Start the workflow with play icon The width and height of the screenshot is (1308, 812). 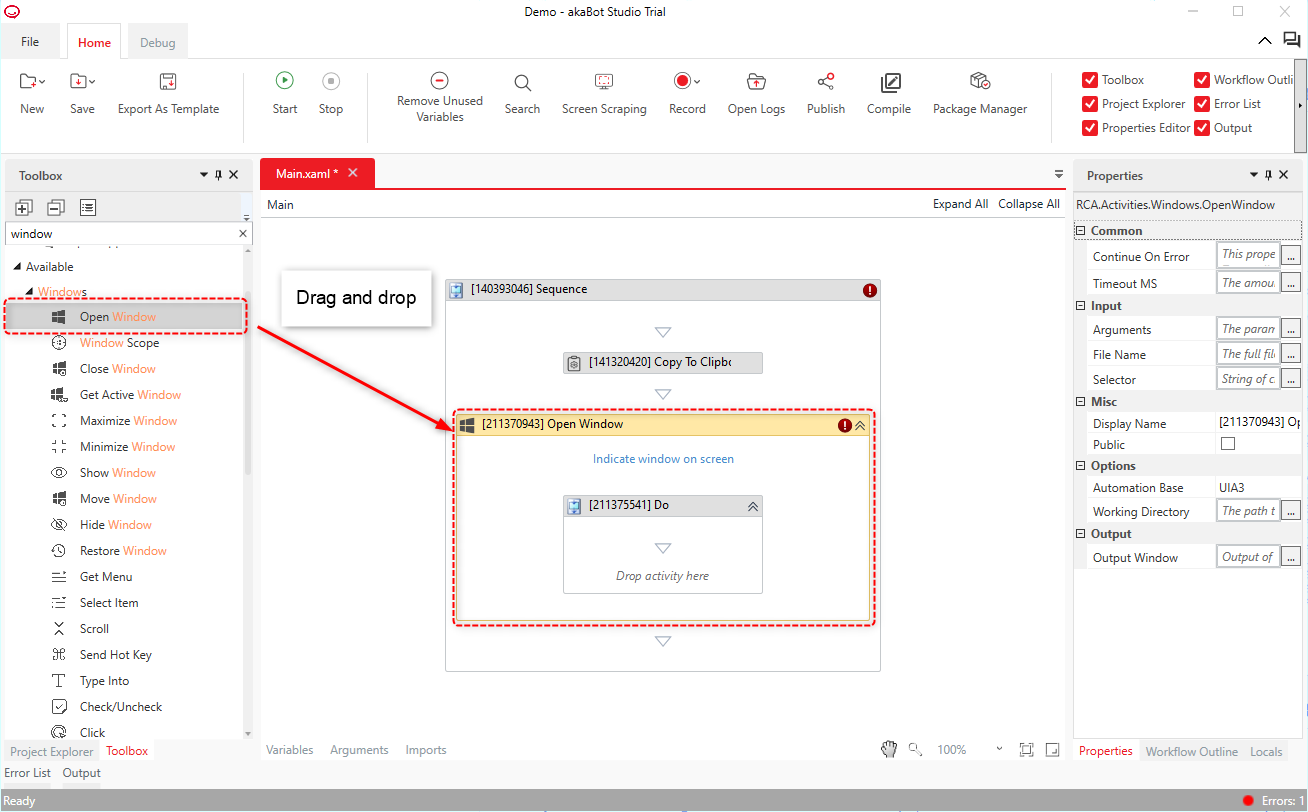(x=285, y=81)
